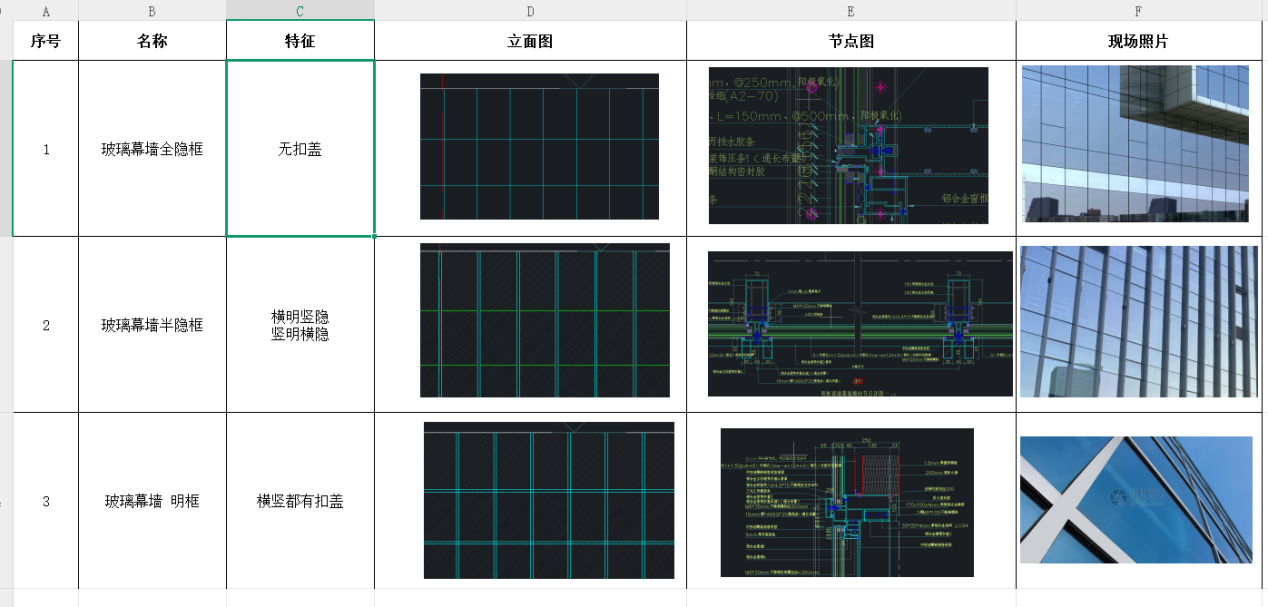
Task: Click the 序号 header cell
Action: coord(45,41)
